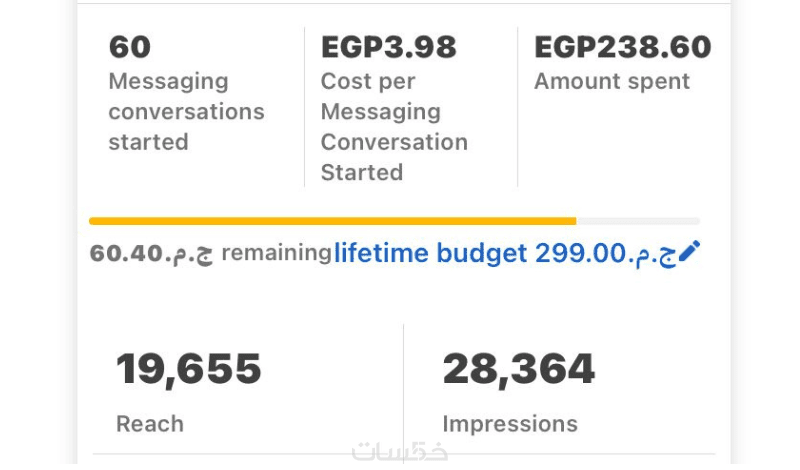
Task: Click the pencil edit budget icon
Action: coord(690,253)
